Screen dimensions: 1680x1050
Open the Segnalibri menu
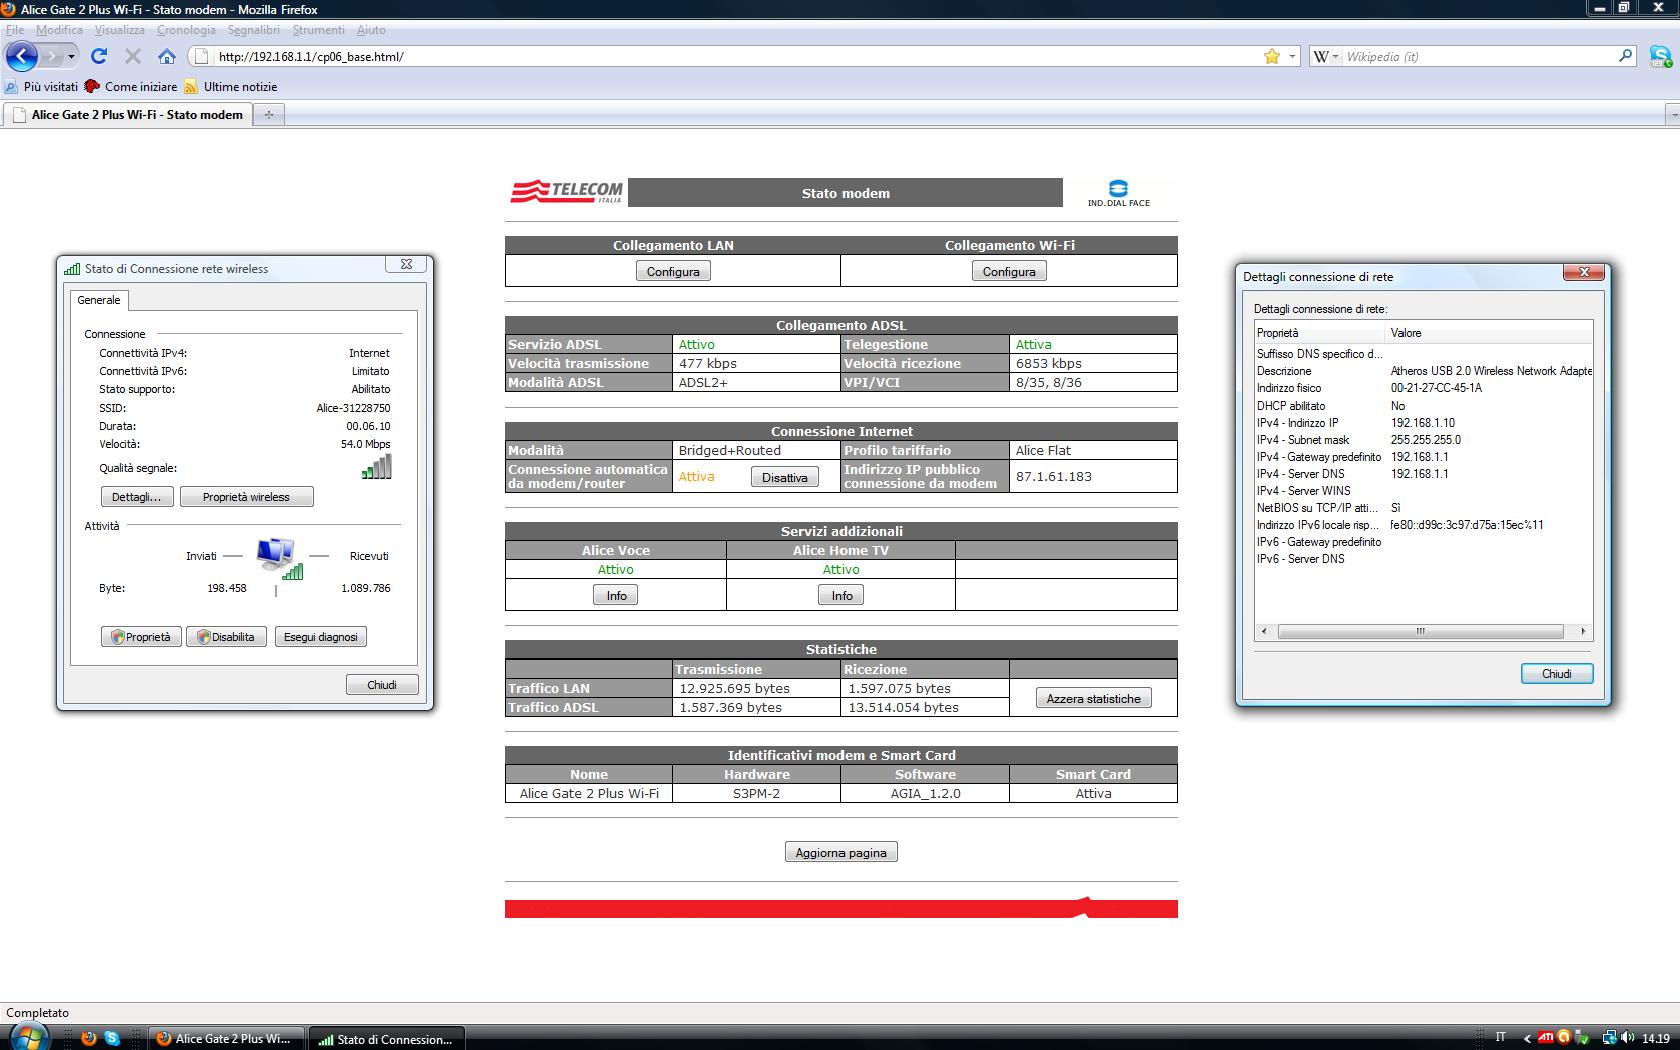(x=254, y=30)
